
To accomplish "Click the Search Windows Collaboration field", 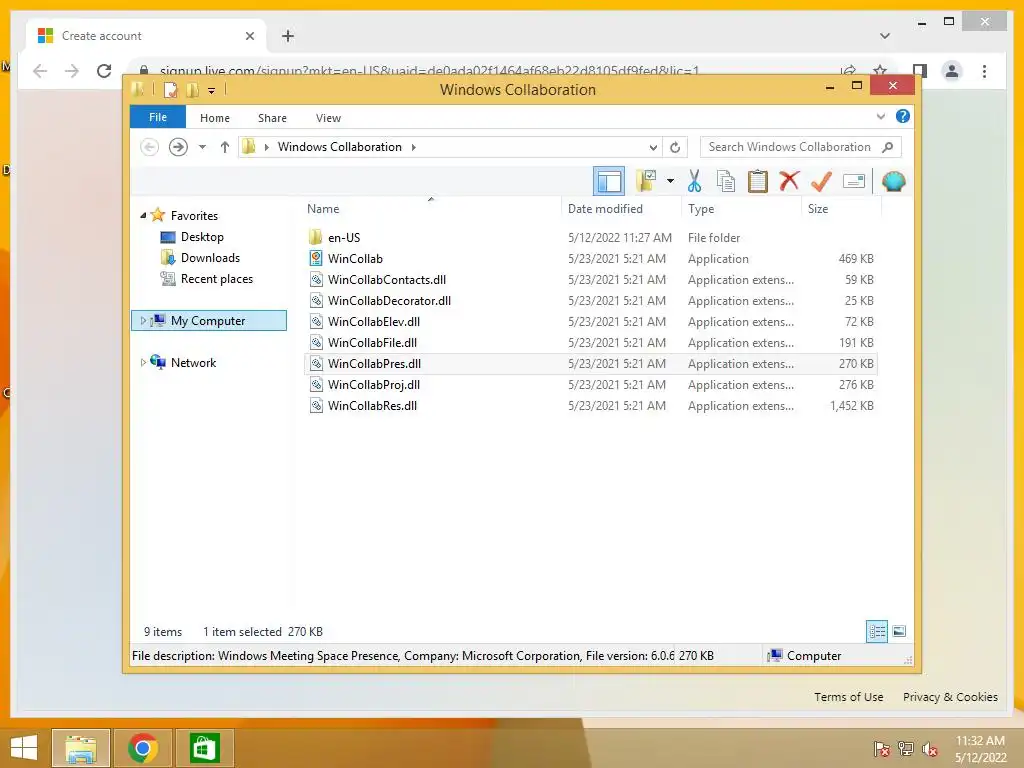I will click(x=801, y=147).
